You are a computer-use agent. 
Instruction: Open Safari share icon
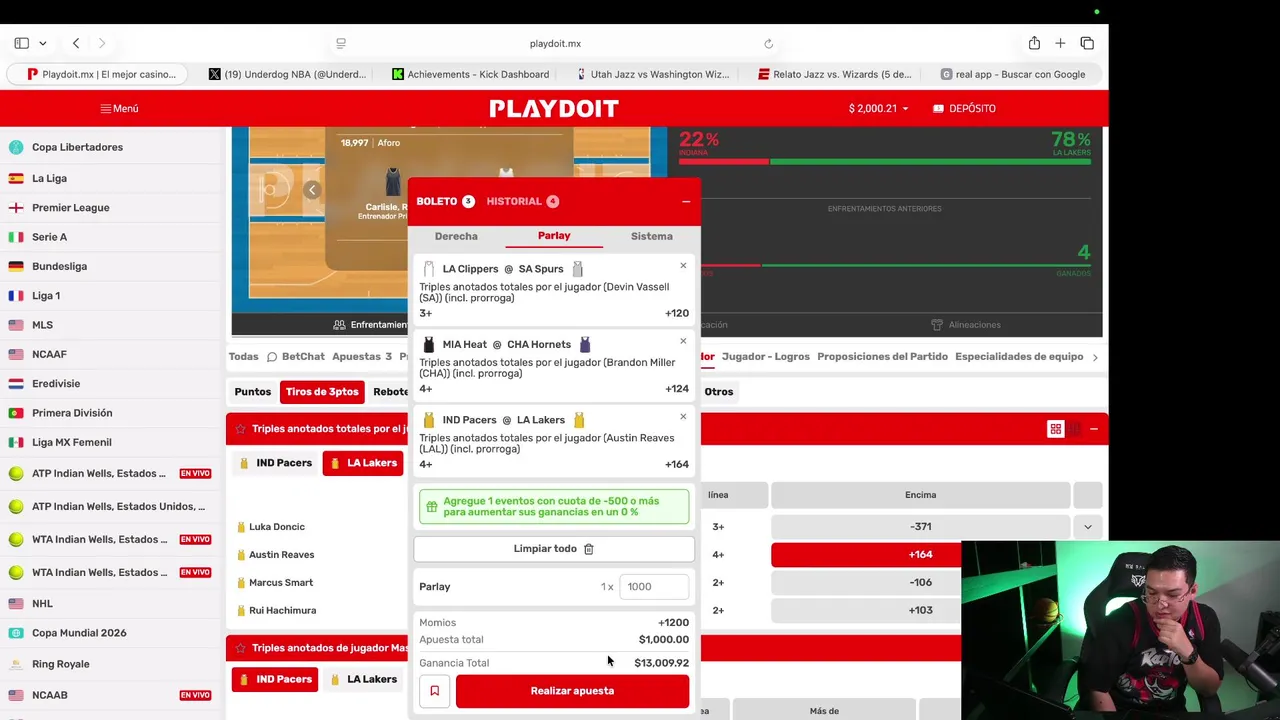[x=1034, y=43]
